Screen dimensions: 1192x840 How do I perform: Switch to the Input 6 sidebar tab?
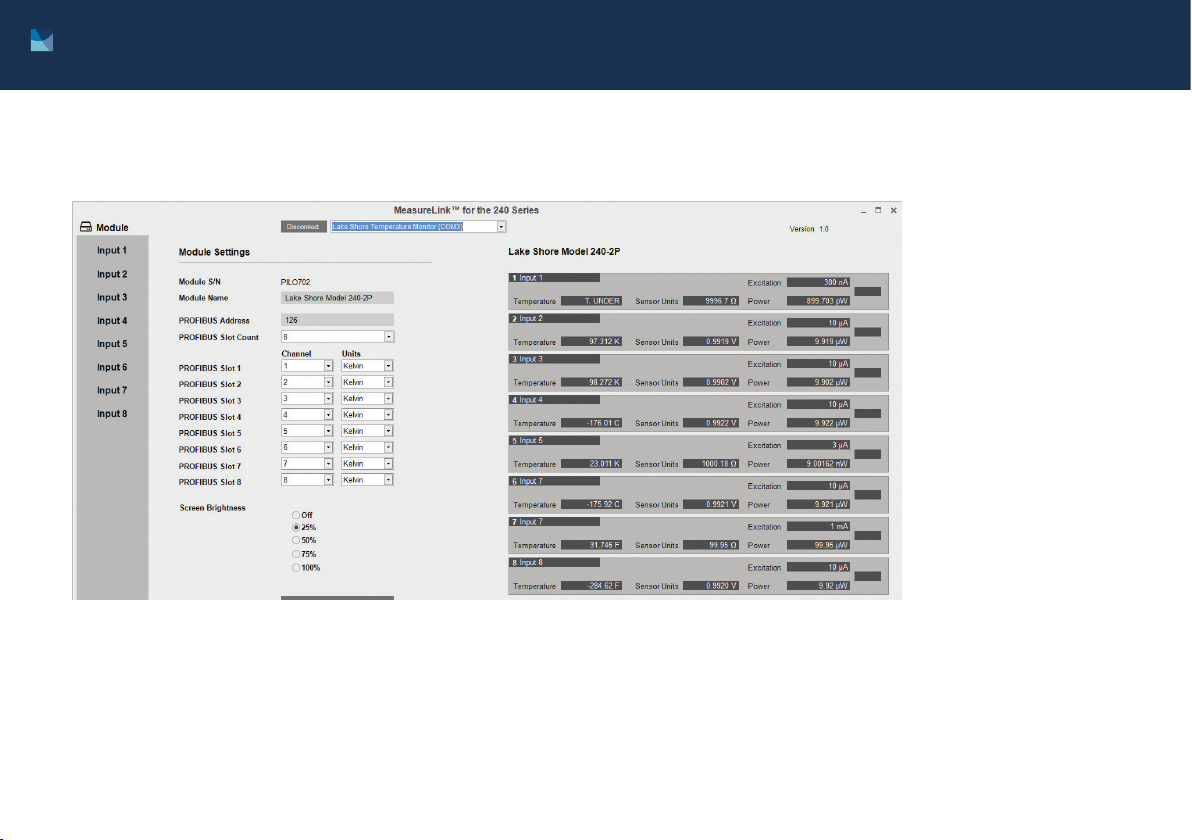coord(112,367)
